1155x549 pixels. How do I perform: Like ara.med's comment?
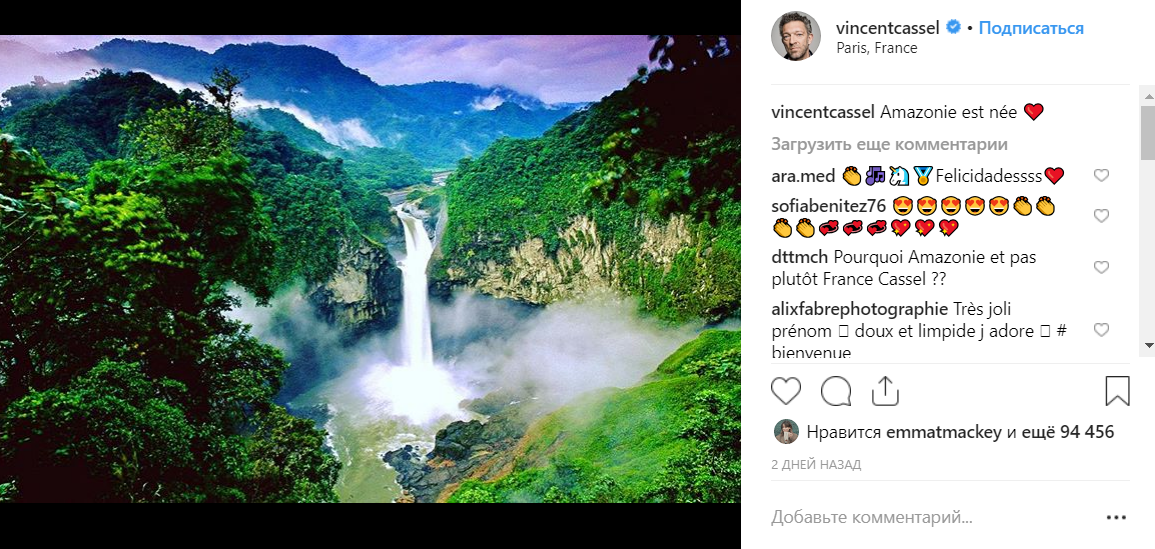point(1101,176)
